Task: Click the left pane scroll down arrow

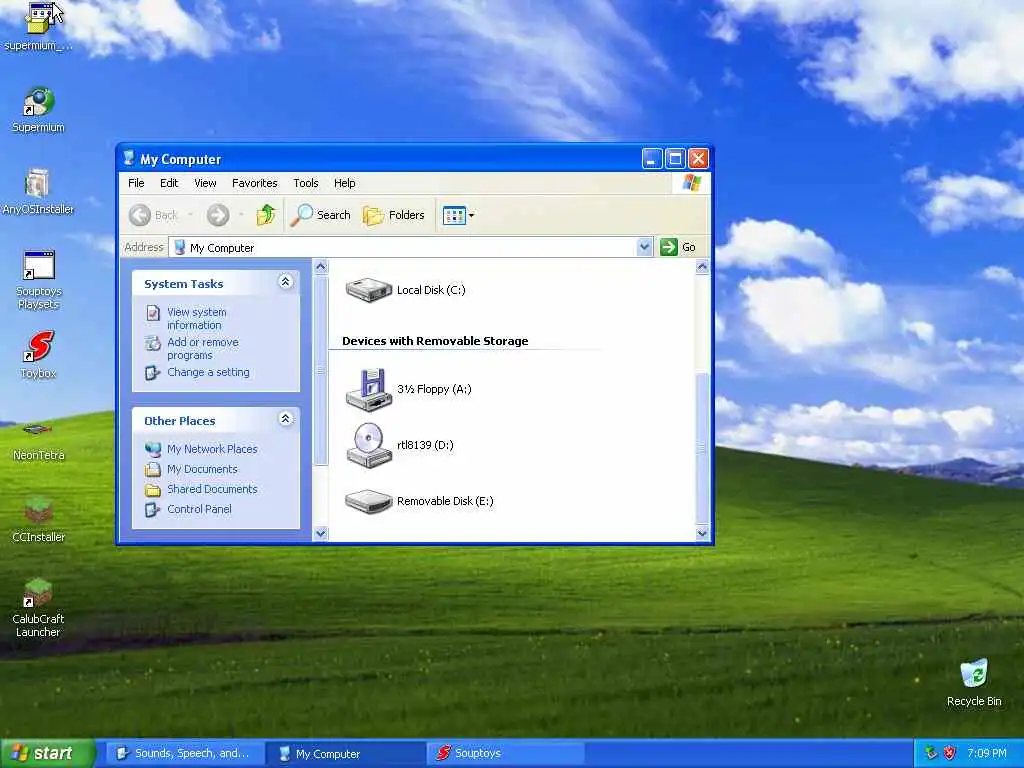Action: pyautogui.click(x=321, y=534)
